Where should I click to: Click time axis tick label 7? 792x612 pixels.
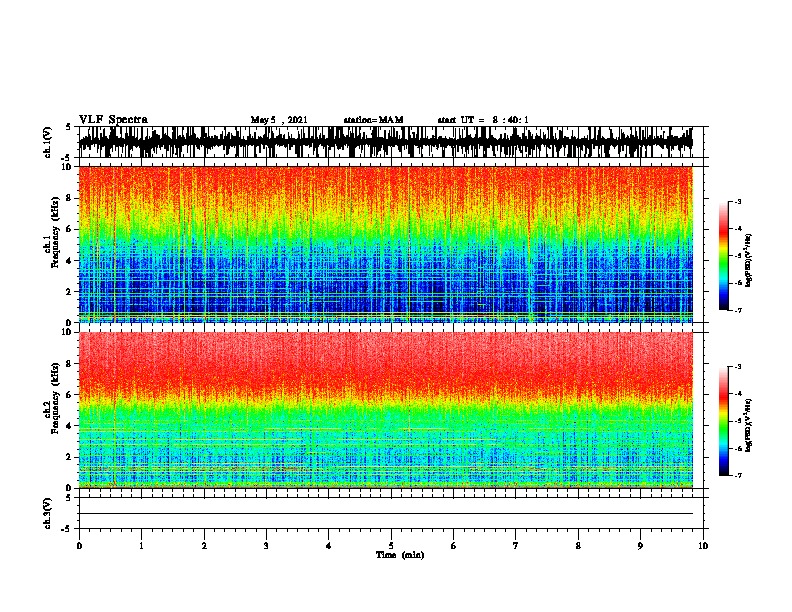(x=516, y=546)
